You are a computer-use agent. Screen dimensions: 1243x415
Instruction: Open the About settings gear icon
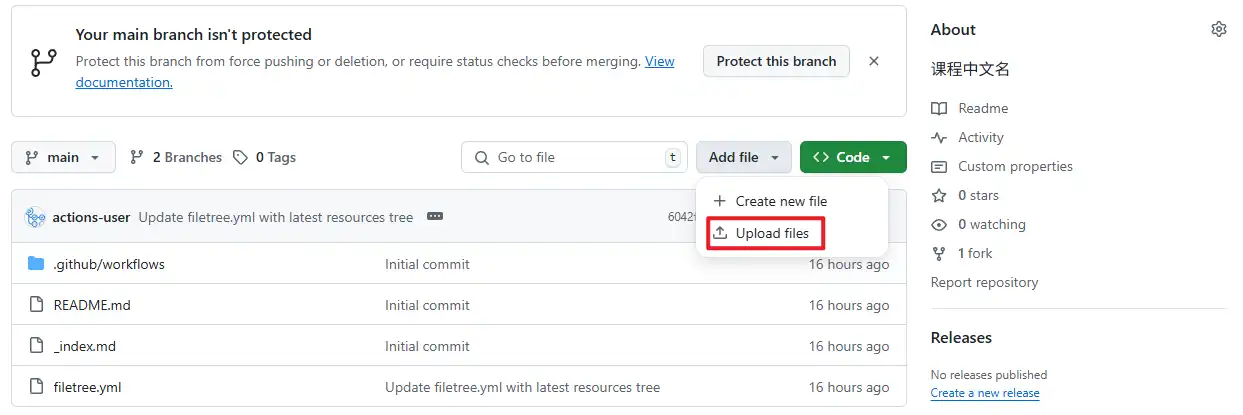(x=1218, y=29)
